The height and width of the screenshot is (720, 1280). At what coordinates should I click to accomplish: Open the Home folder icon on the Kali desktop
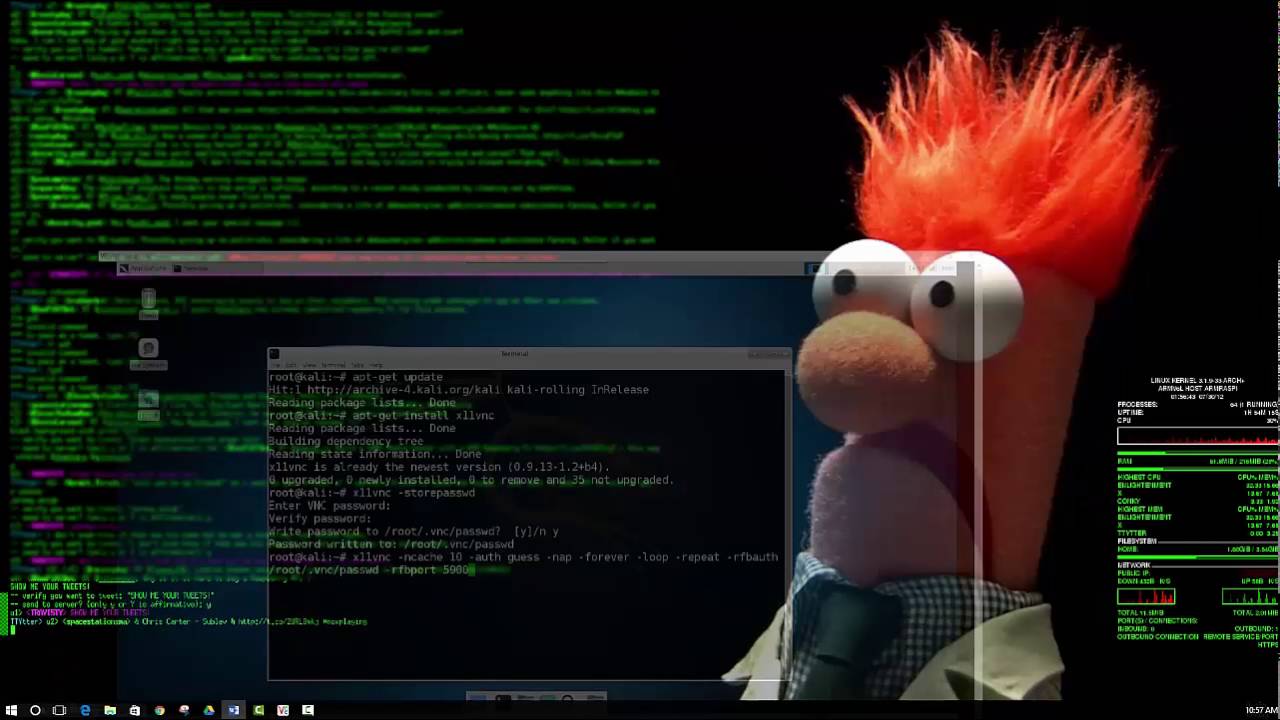tap(148, 403)
